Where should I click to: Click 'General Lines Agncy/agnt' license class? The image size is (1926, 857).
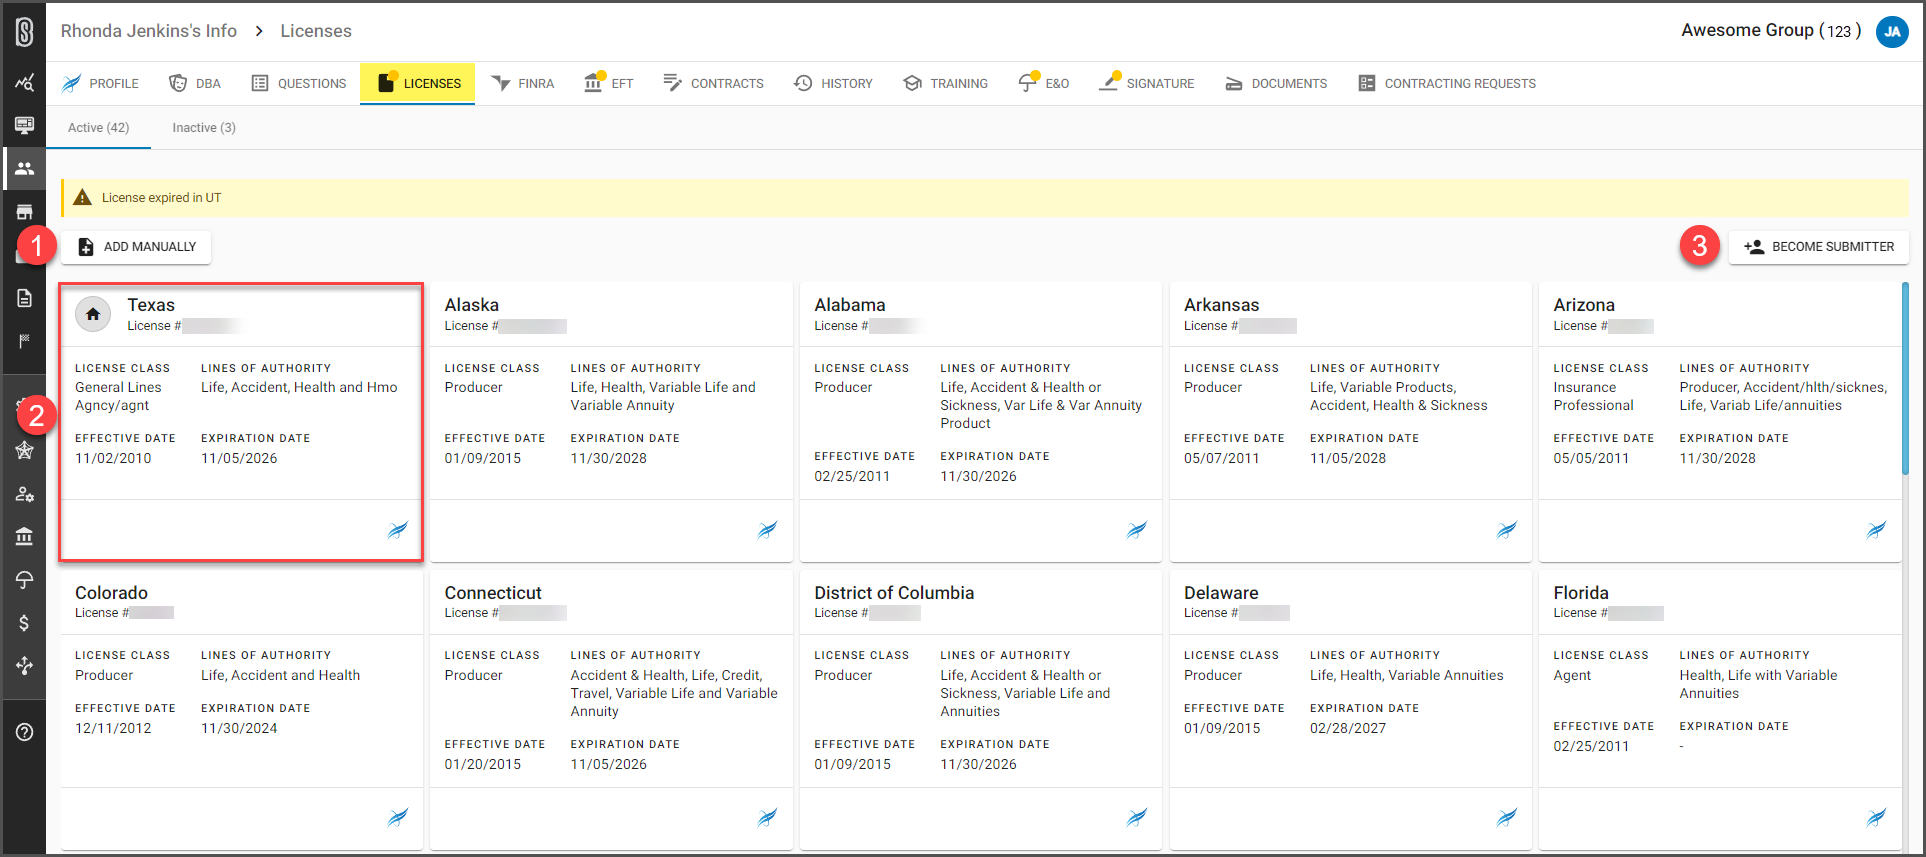118,396
